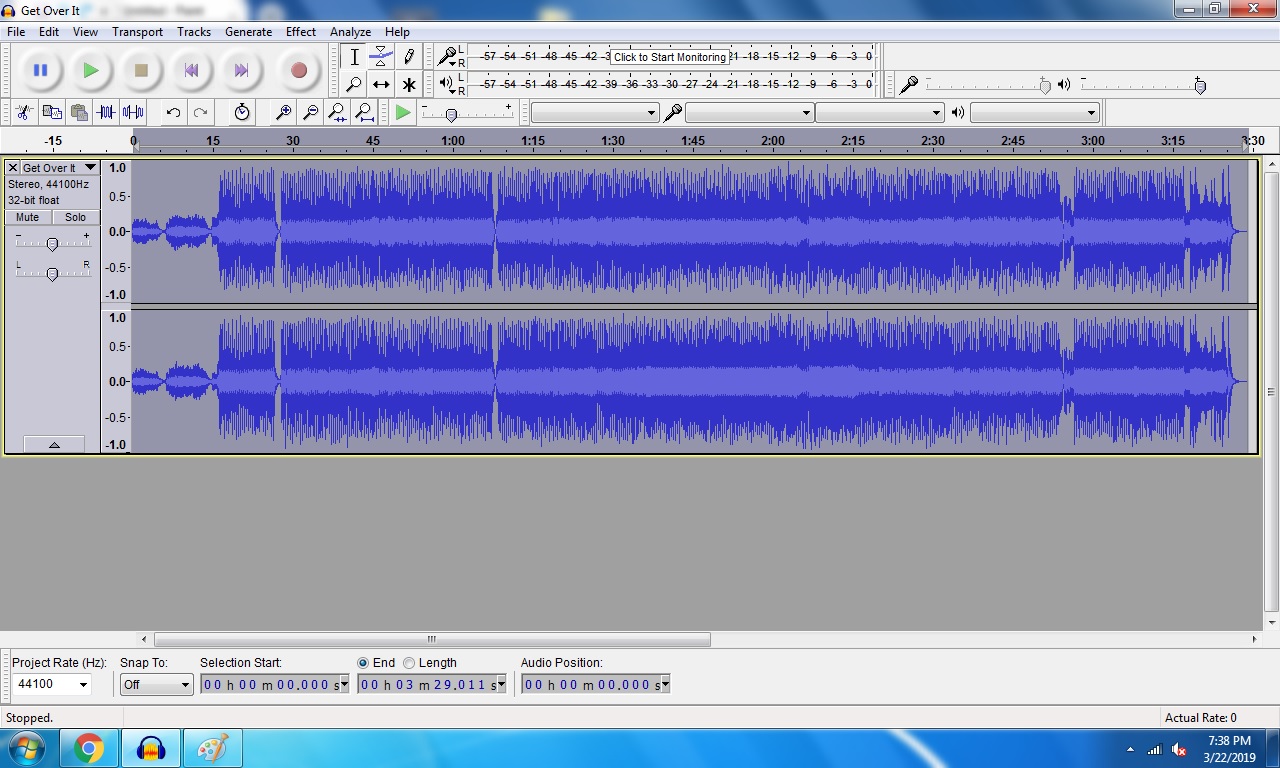
Task: Select the Envelope tool
Action: [381, 57]
